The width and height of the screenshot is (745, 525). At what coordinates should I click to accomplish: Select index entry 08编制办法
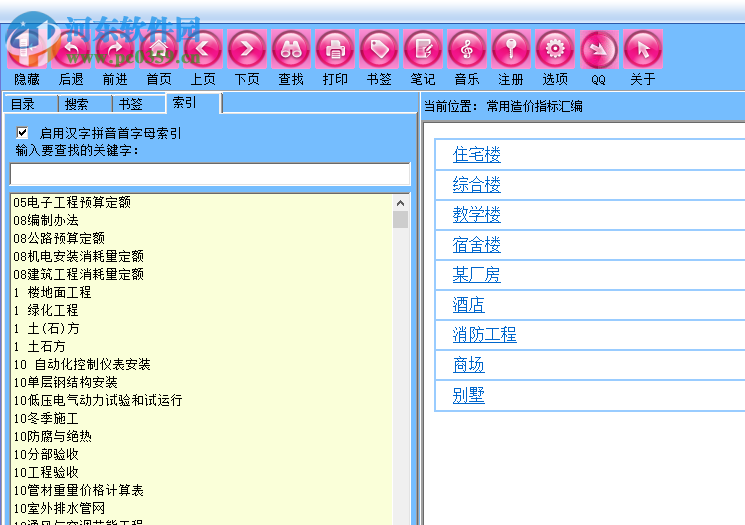(46, 220)
